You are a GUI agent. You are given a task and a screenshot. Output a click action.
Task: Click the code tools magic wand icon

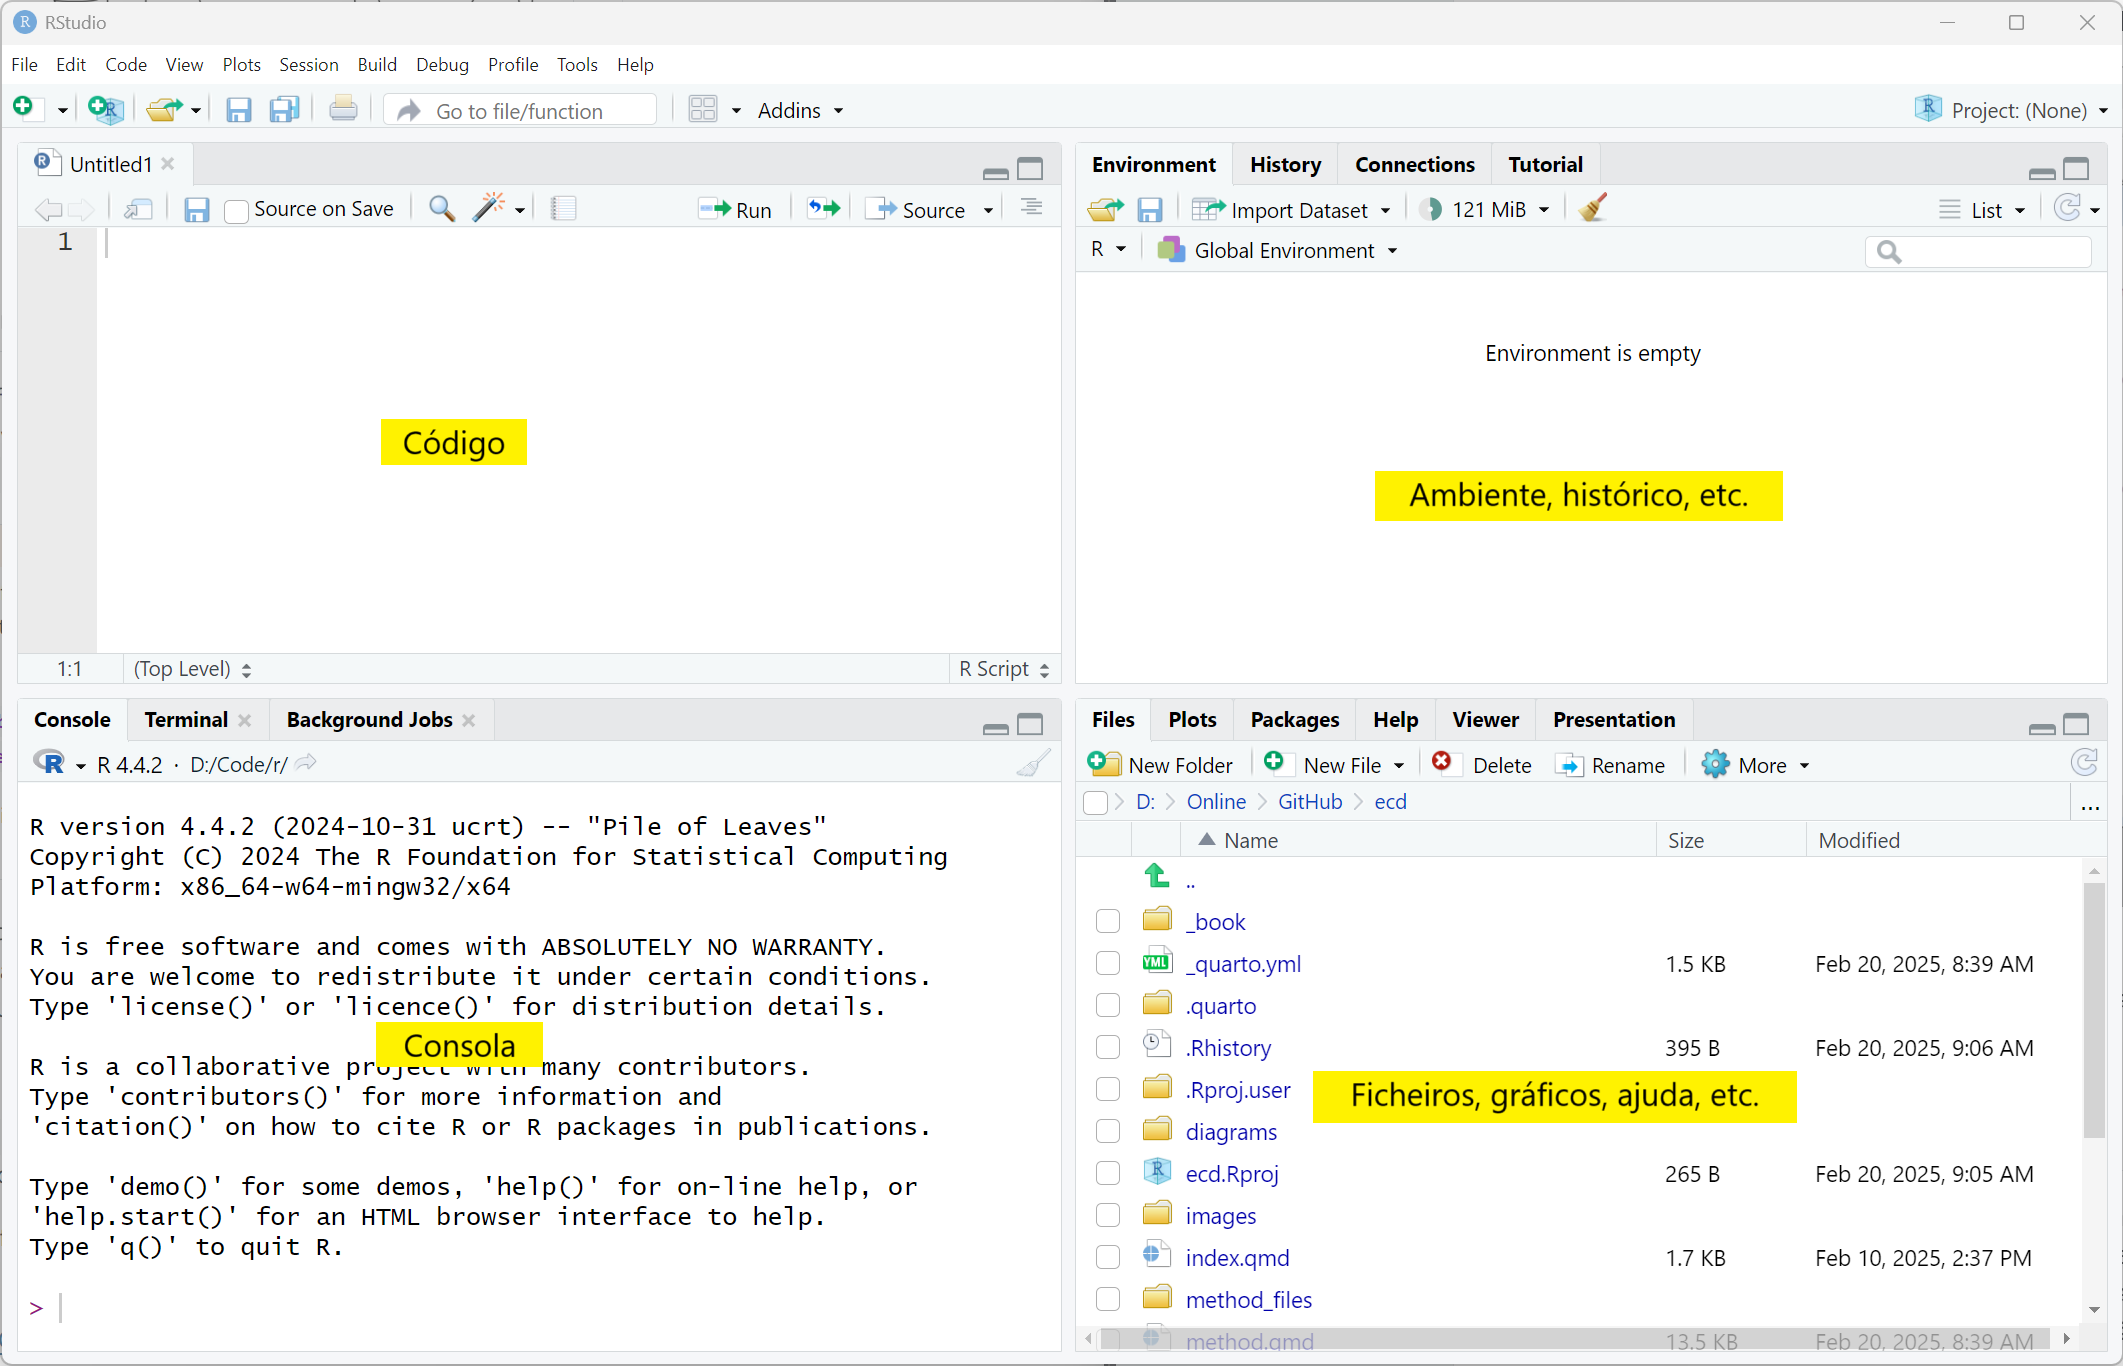(489, 208)
